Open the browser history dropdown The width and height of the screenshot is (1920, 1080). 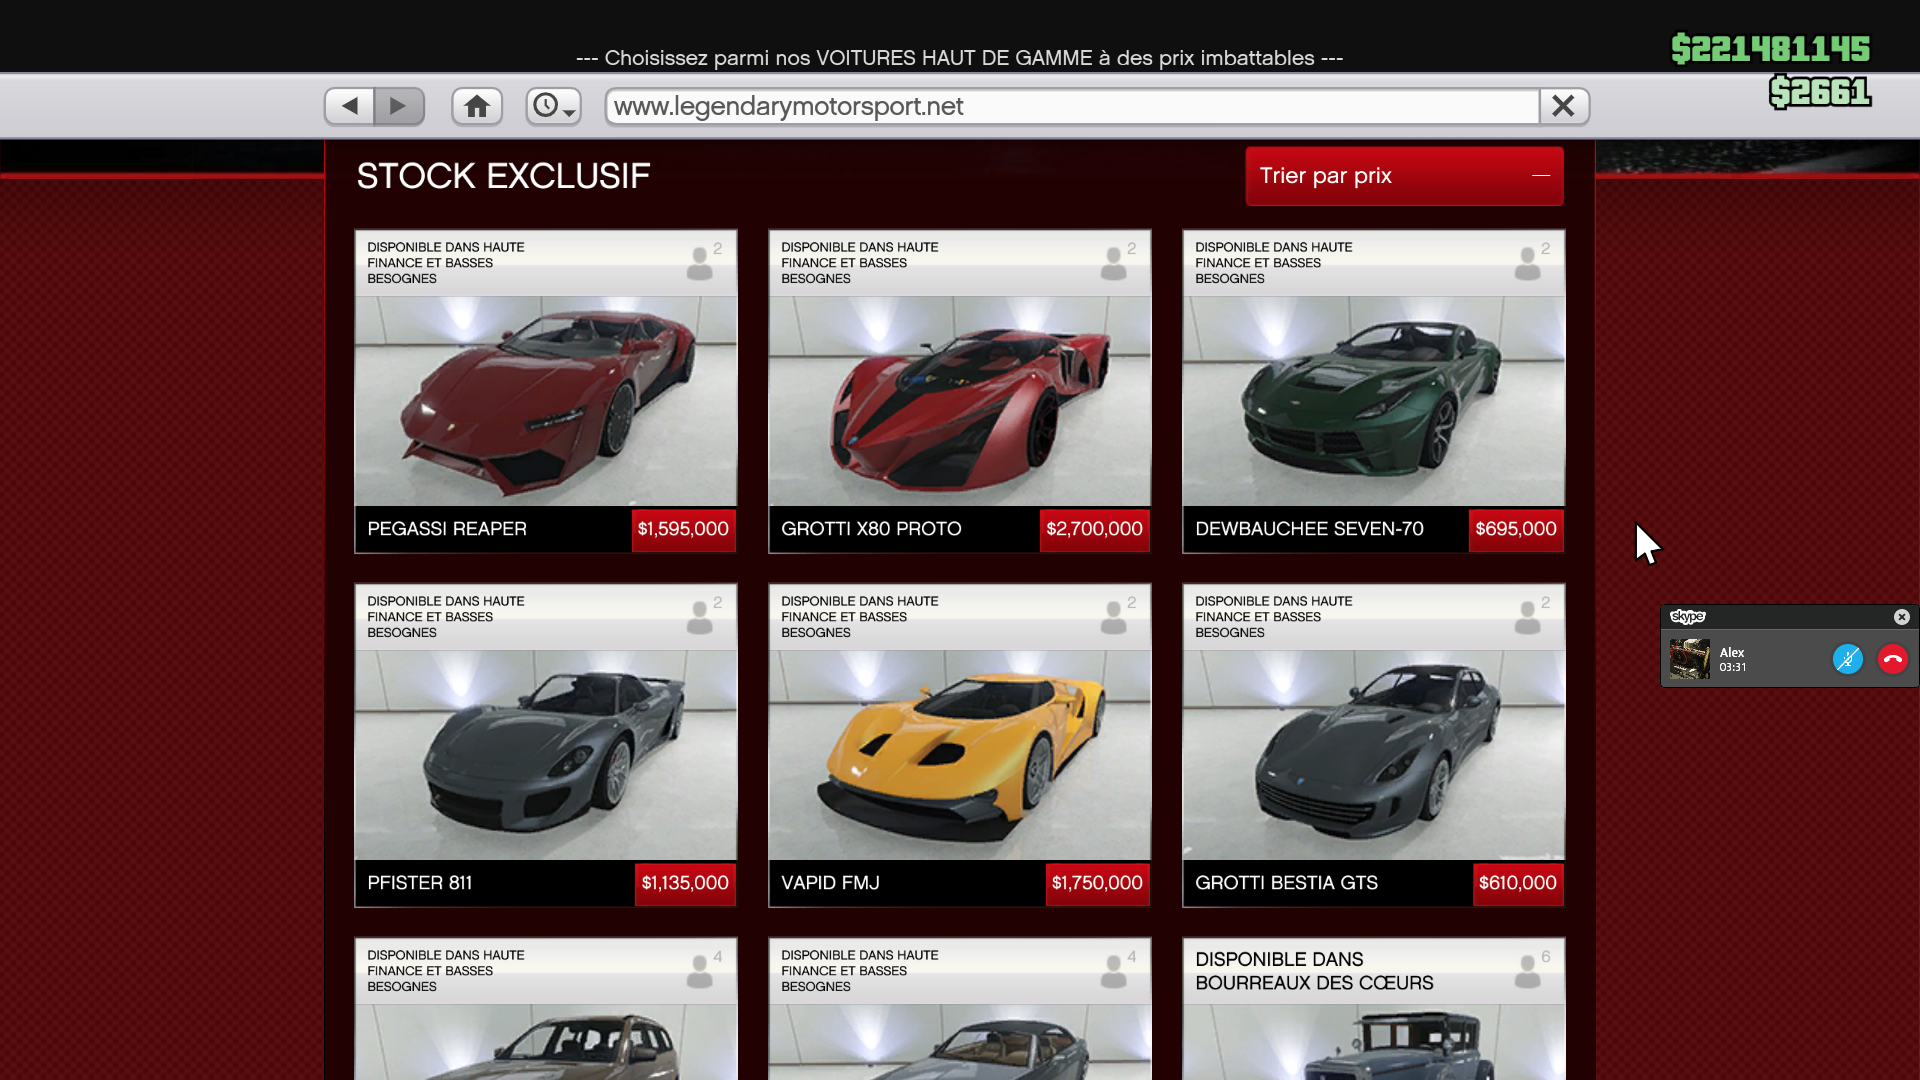tap(553, 106)
